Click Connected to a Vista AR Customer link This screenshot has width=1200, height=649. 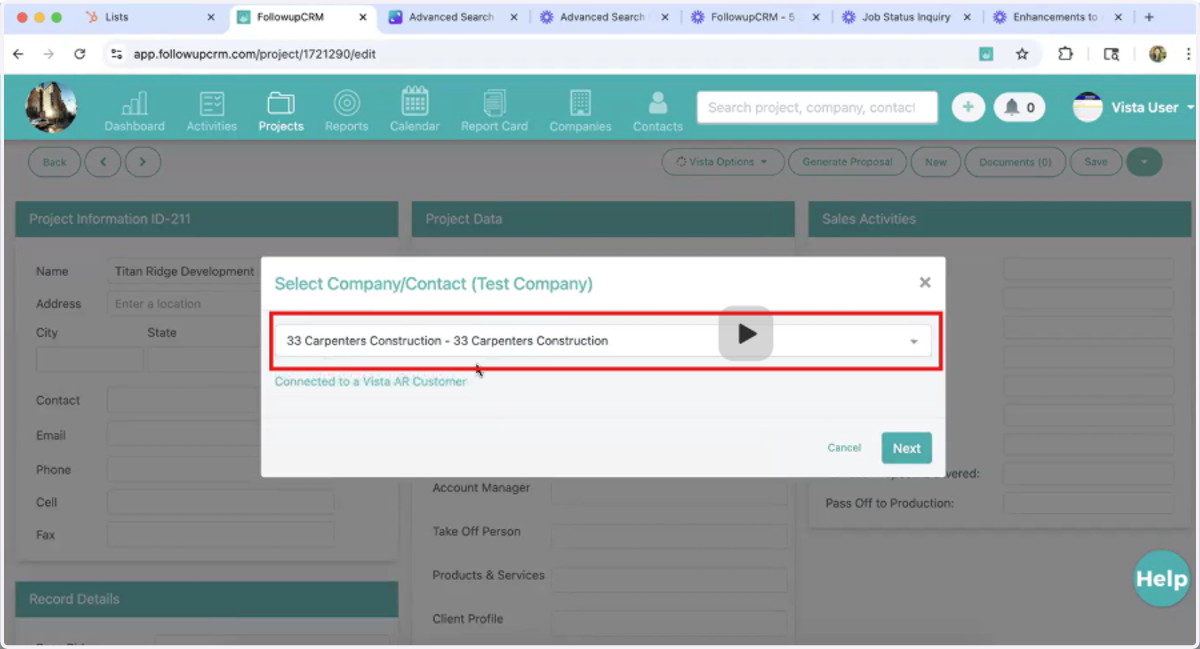coord(371,382)
